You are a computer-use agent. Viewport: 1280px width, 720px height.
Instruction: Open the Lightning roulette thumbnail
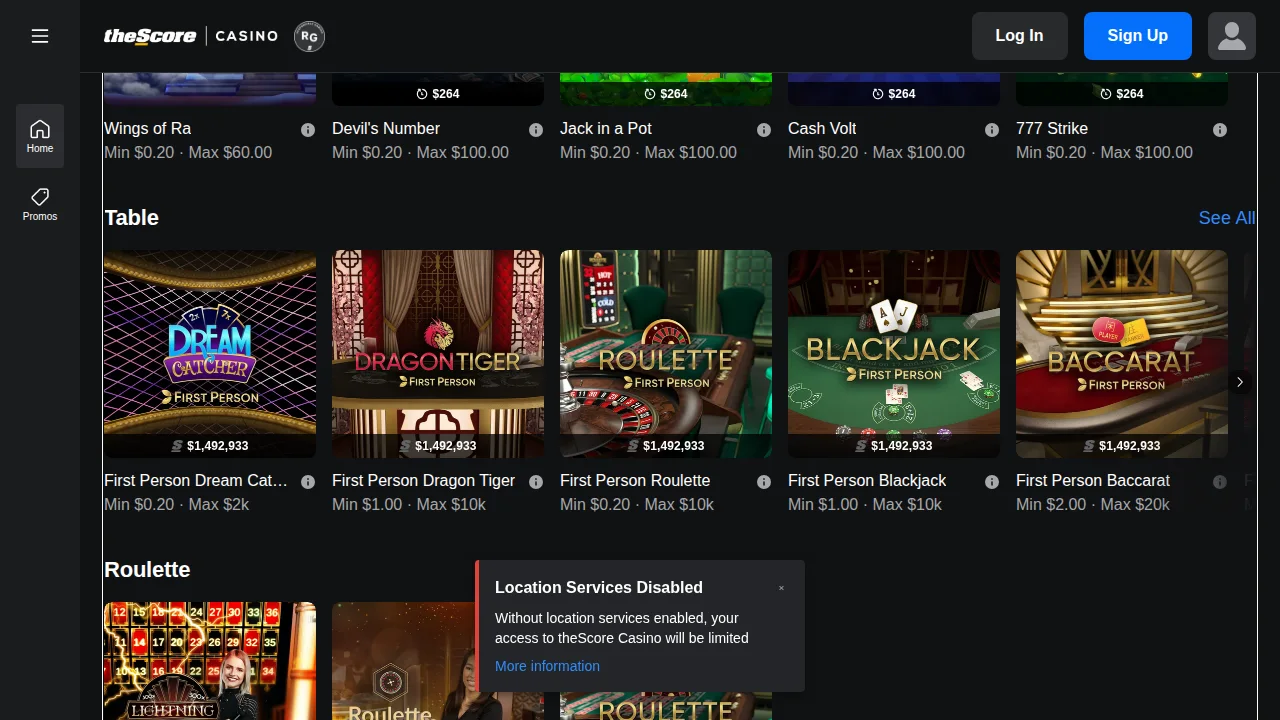210,661
